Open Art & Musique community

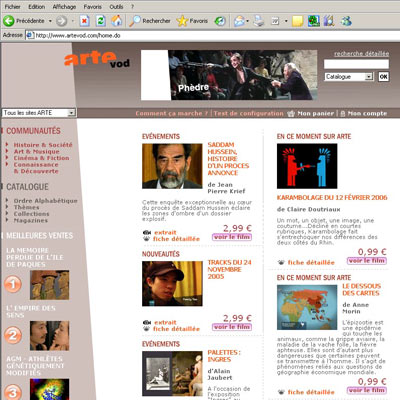tap(36, 151)
